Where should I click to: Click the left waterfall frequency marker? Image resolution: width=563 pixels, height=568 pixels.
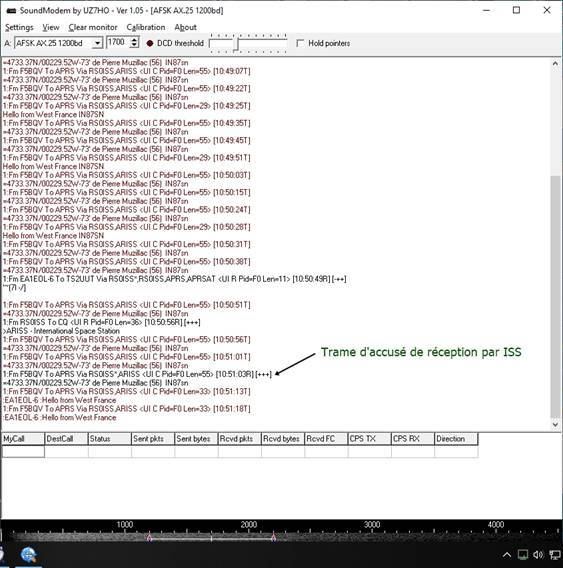149,538
